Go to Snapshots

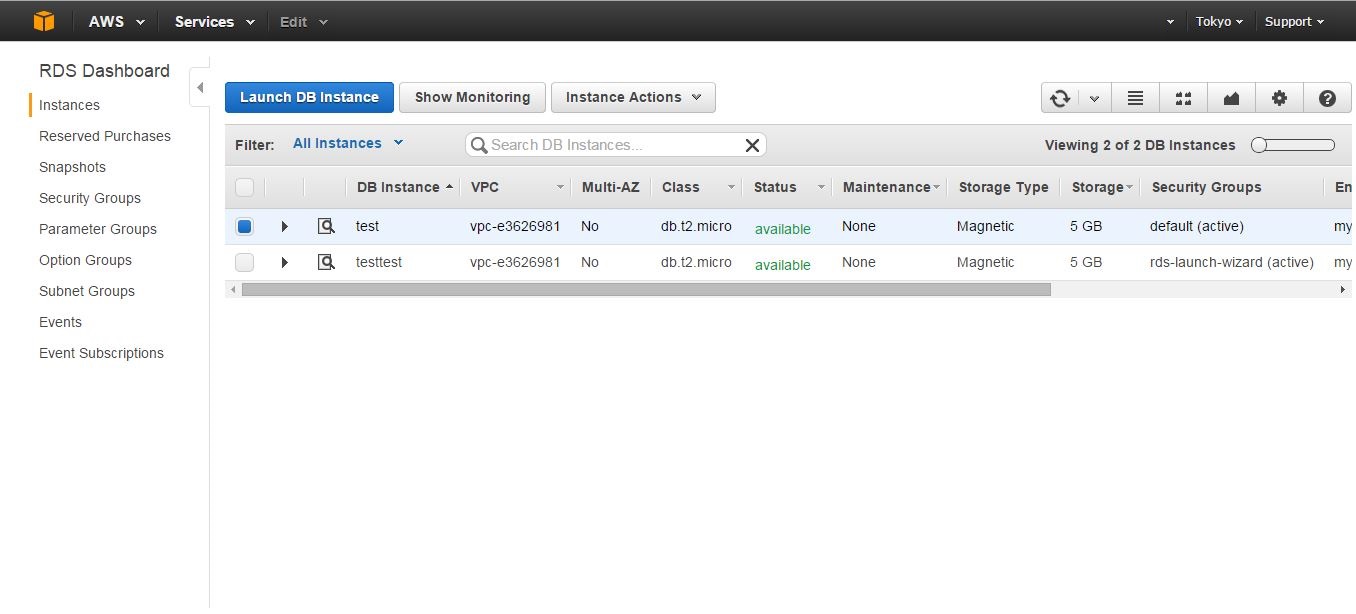[72, 167]
